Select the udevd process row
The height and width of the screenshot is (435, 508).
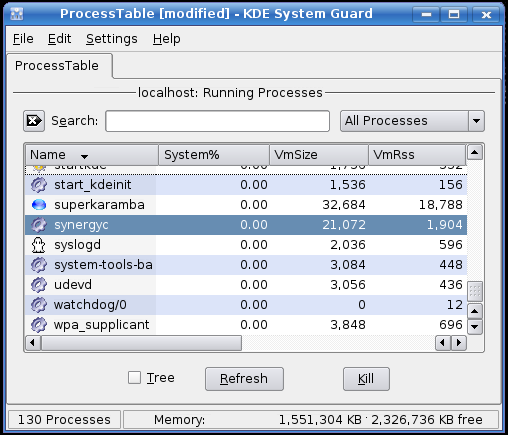point(246,285)
